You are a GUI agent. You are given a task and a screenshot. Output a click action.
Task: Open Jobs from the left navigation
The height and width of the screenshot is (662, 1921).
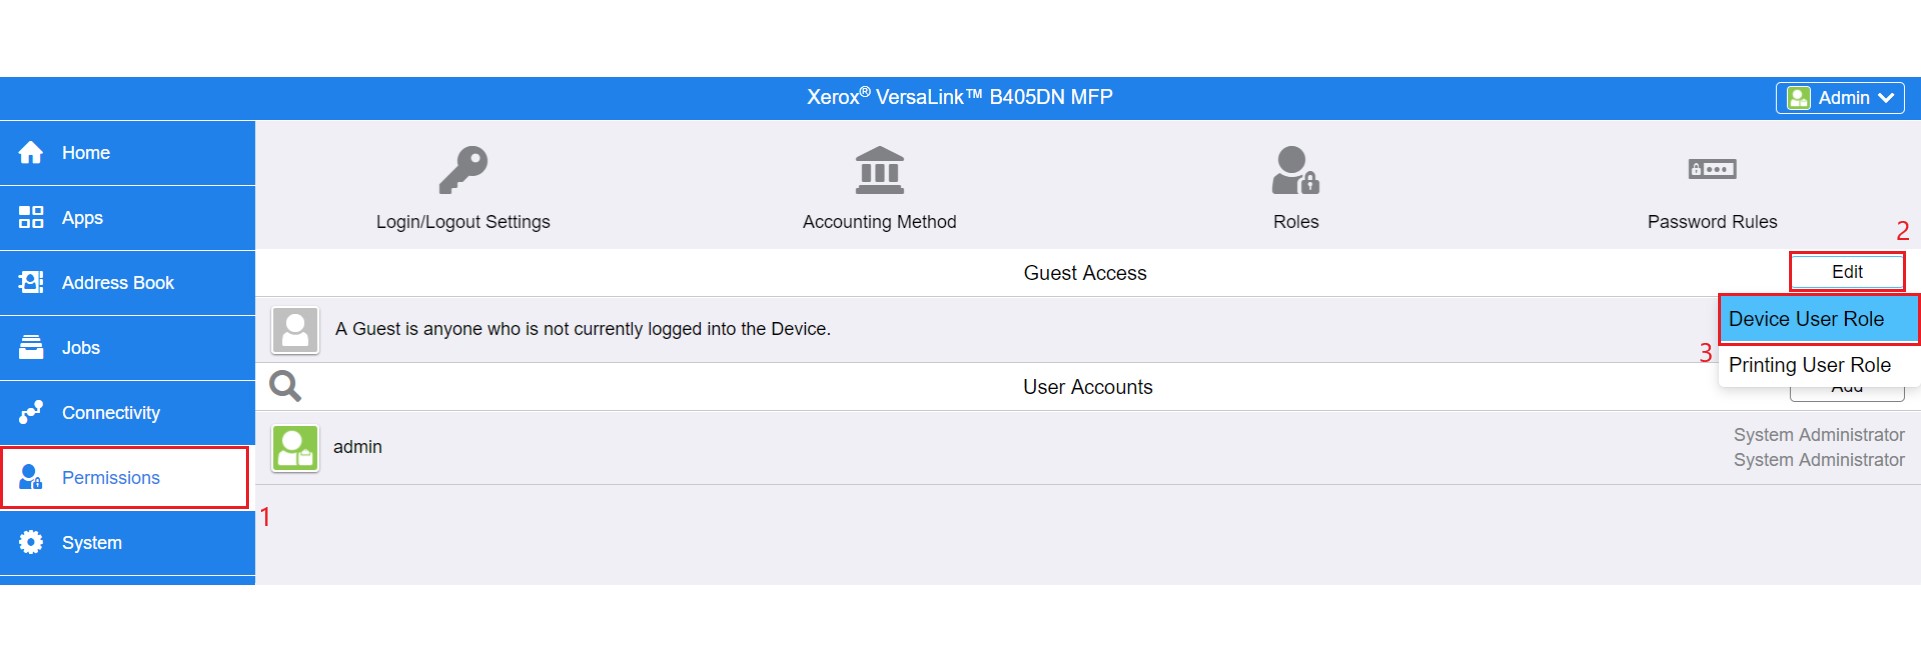(80, 348)
